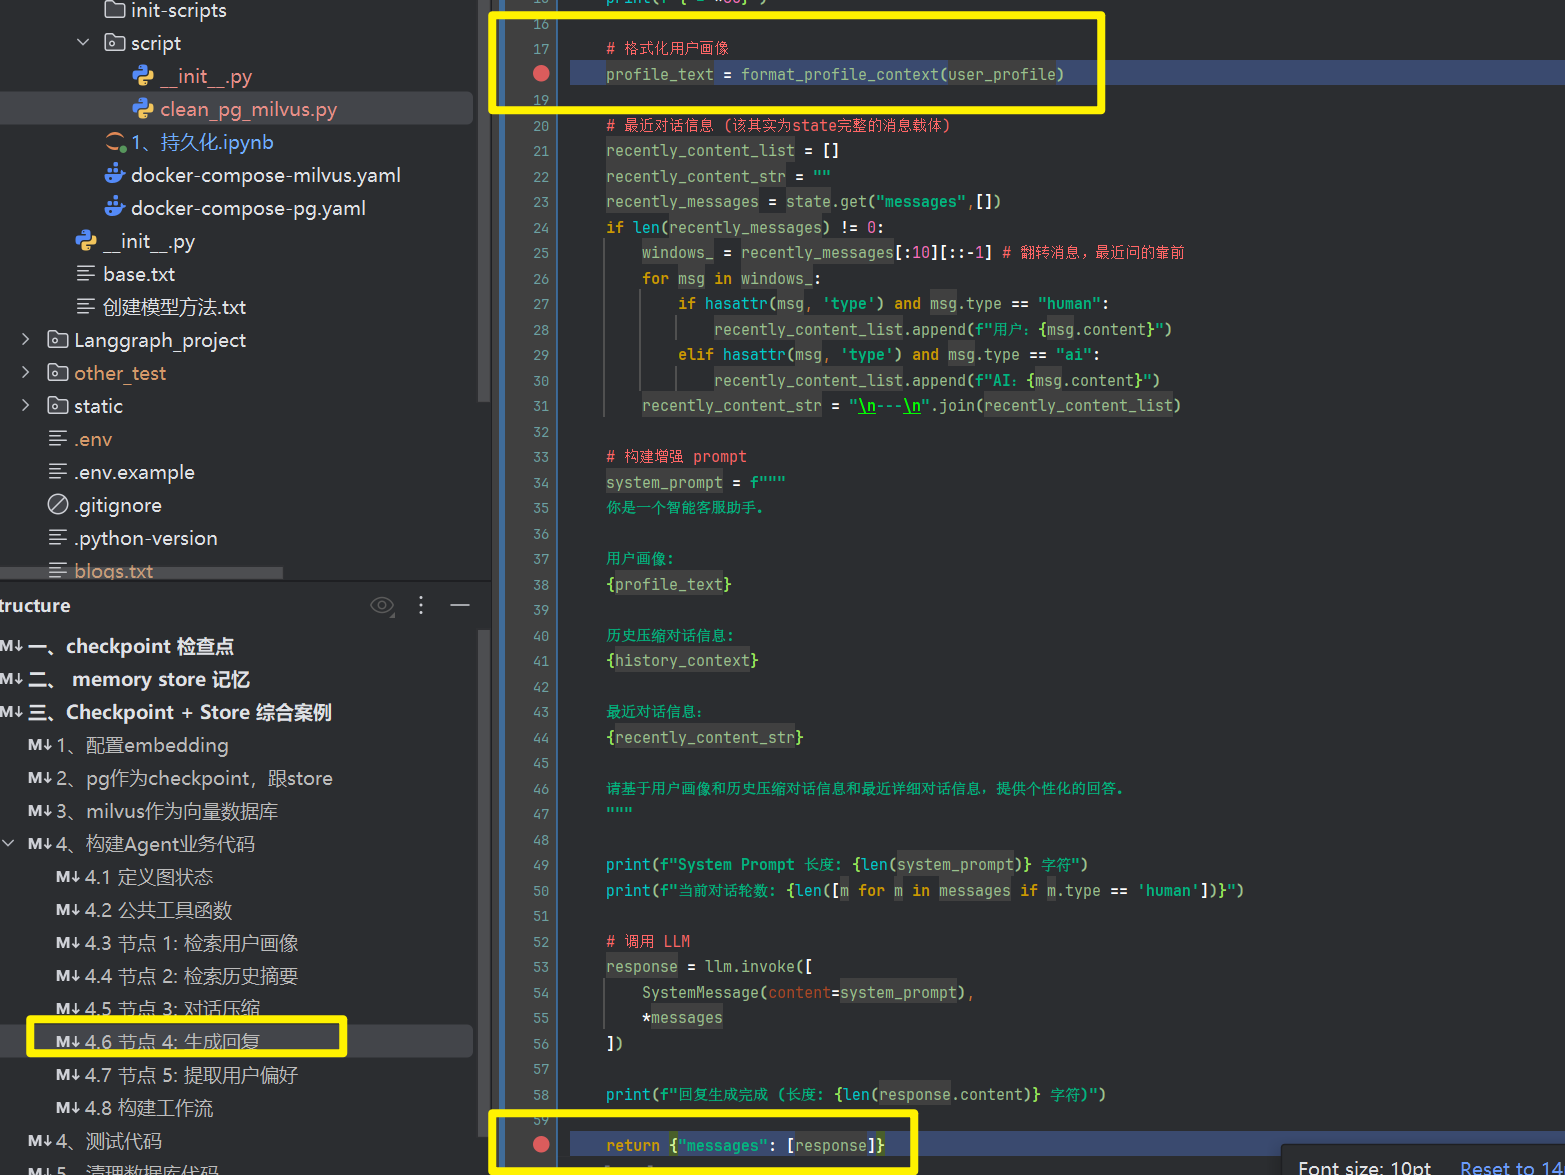This screenshot has width=1565, height=1175.
Task: Click the base.txt text file icon
Action: click(86, 274)
